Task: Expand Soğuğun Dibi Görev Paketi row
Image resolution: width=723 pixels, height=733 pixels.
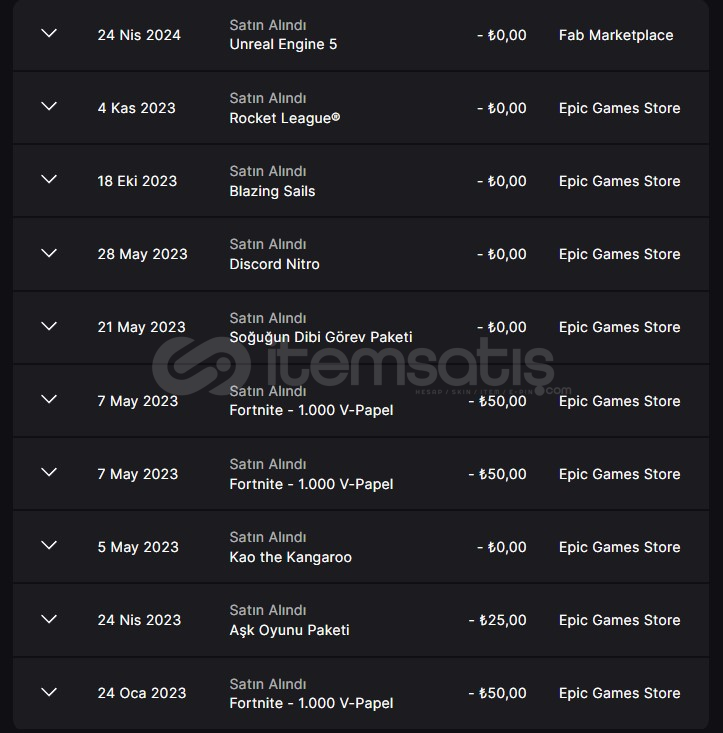Action: [x=48, y=326]
